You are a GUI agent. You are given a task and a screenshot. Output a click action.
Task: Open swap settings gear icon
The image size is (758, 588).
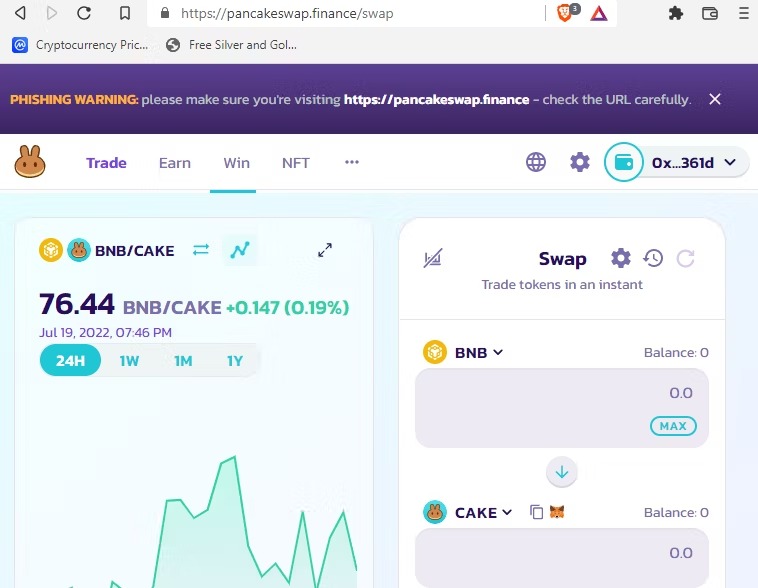pyautogui.click(x=621, y=258)
